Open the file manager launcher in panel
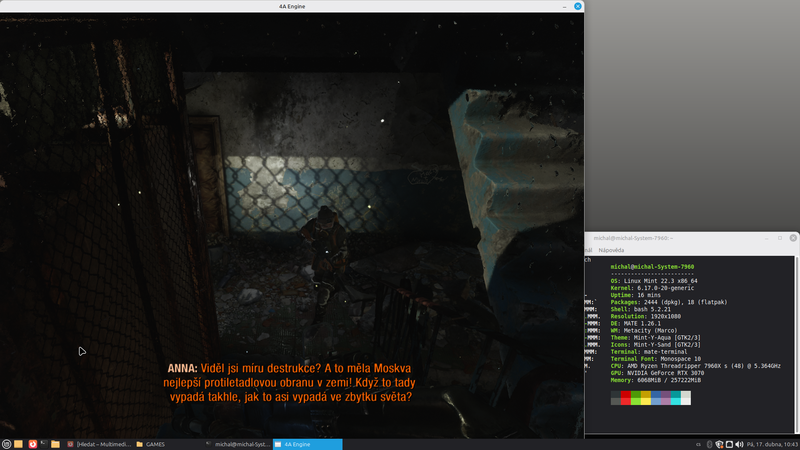The height and width of the screenshot is (450, 800). coord(56,444)
